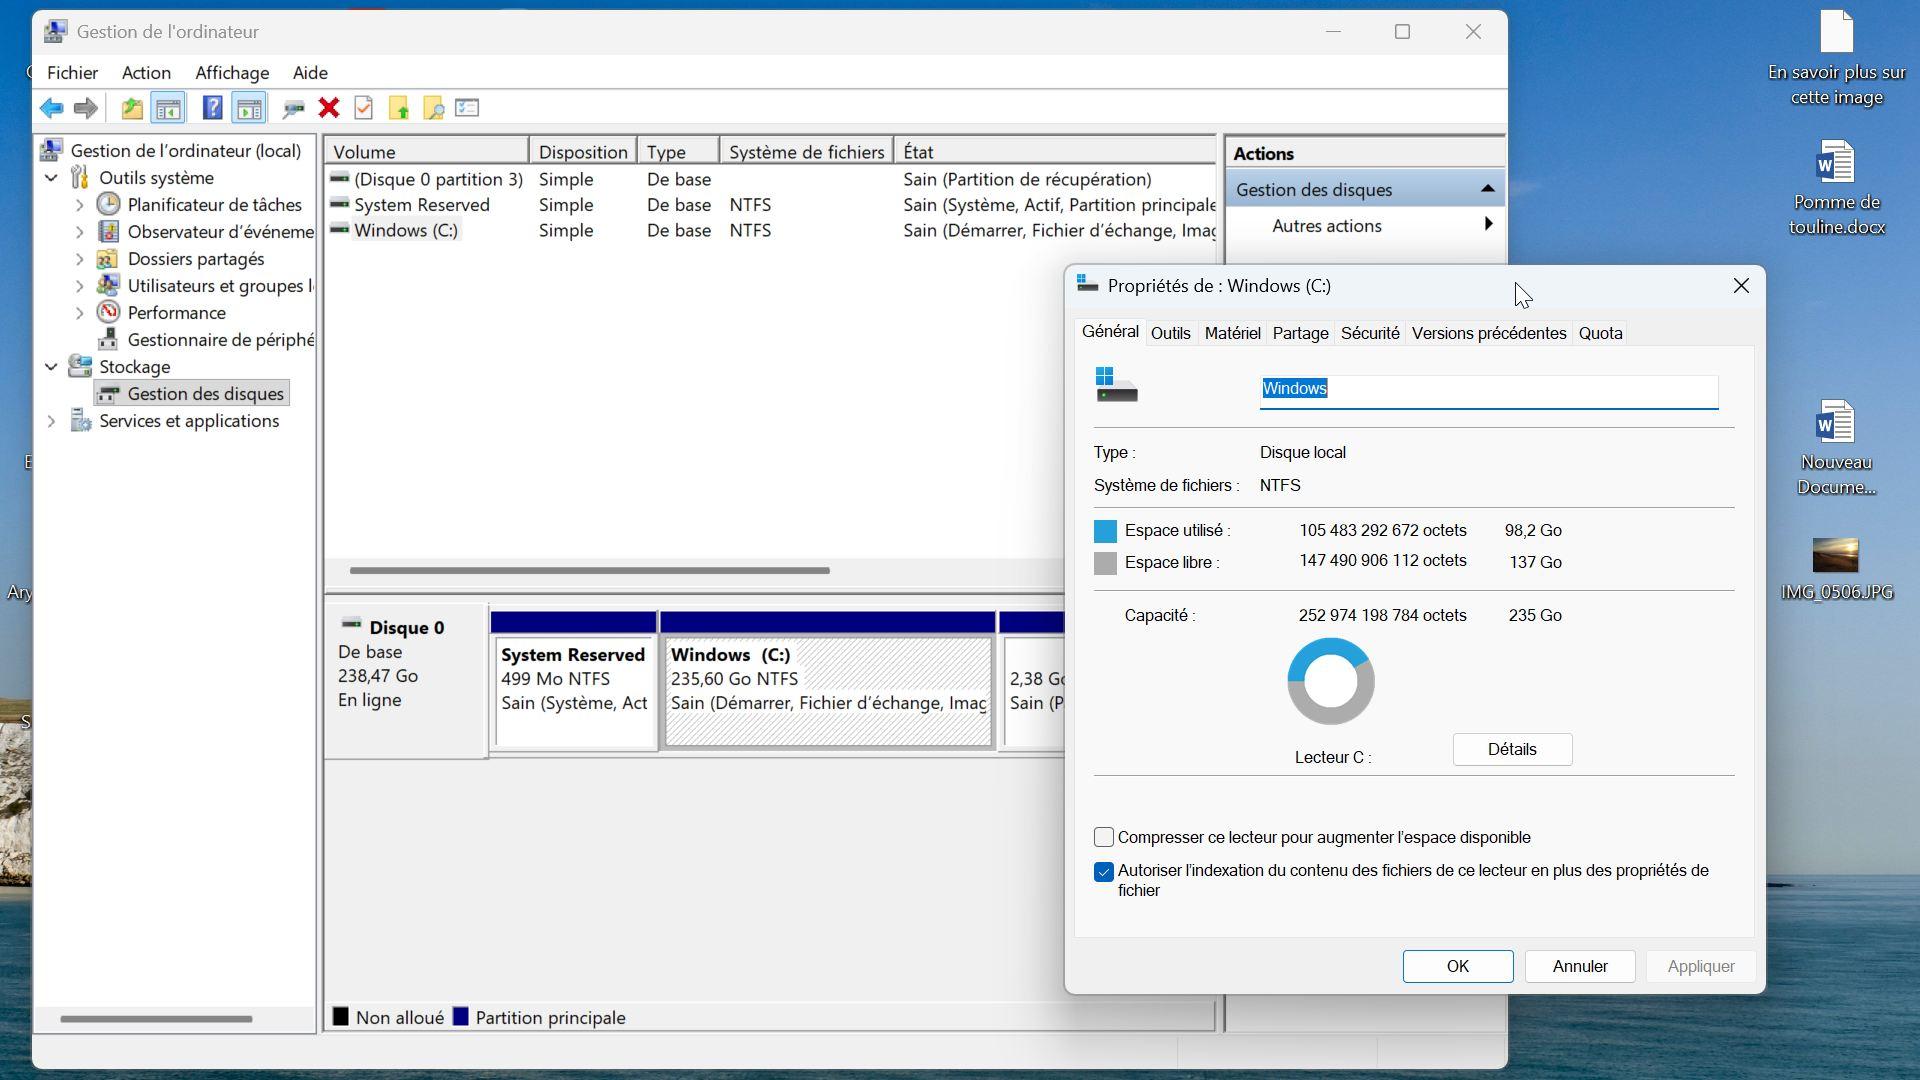Click the properties checkmark page toolbar icon
Screen dimensions: 1920x1080
364,108
